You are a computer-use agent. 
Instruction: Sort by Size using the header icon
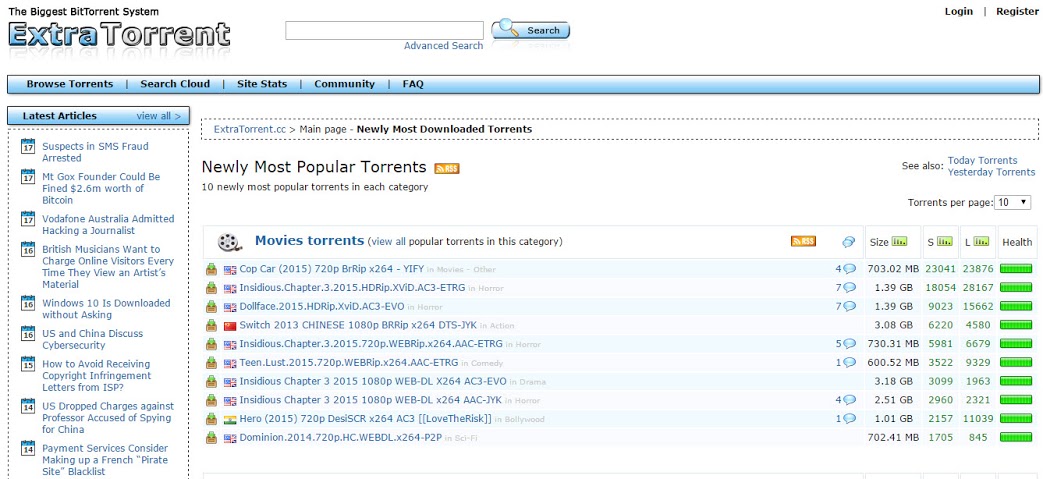[x=899, y=241]
